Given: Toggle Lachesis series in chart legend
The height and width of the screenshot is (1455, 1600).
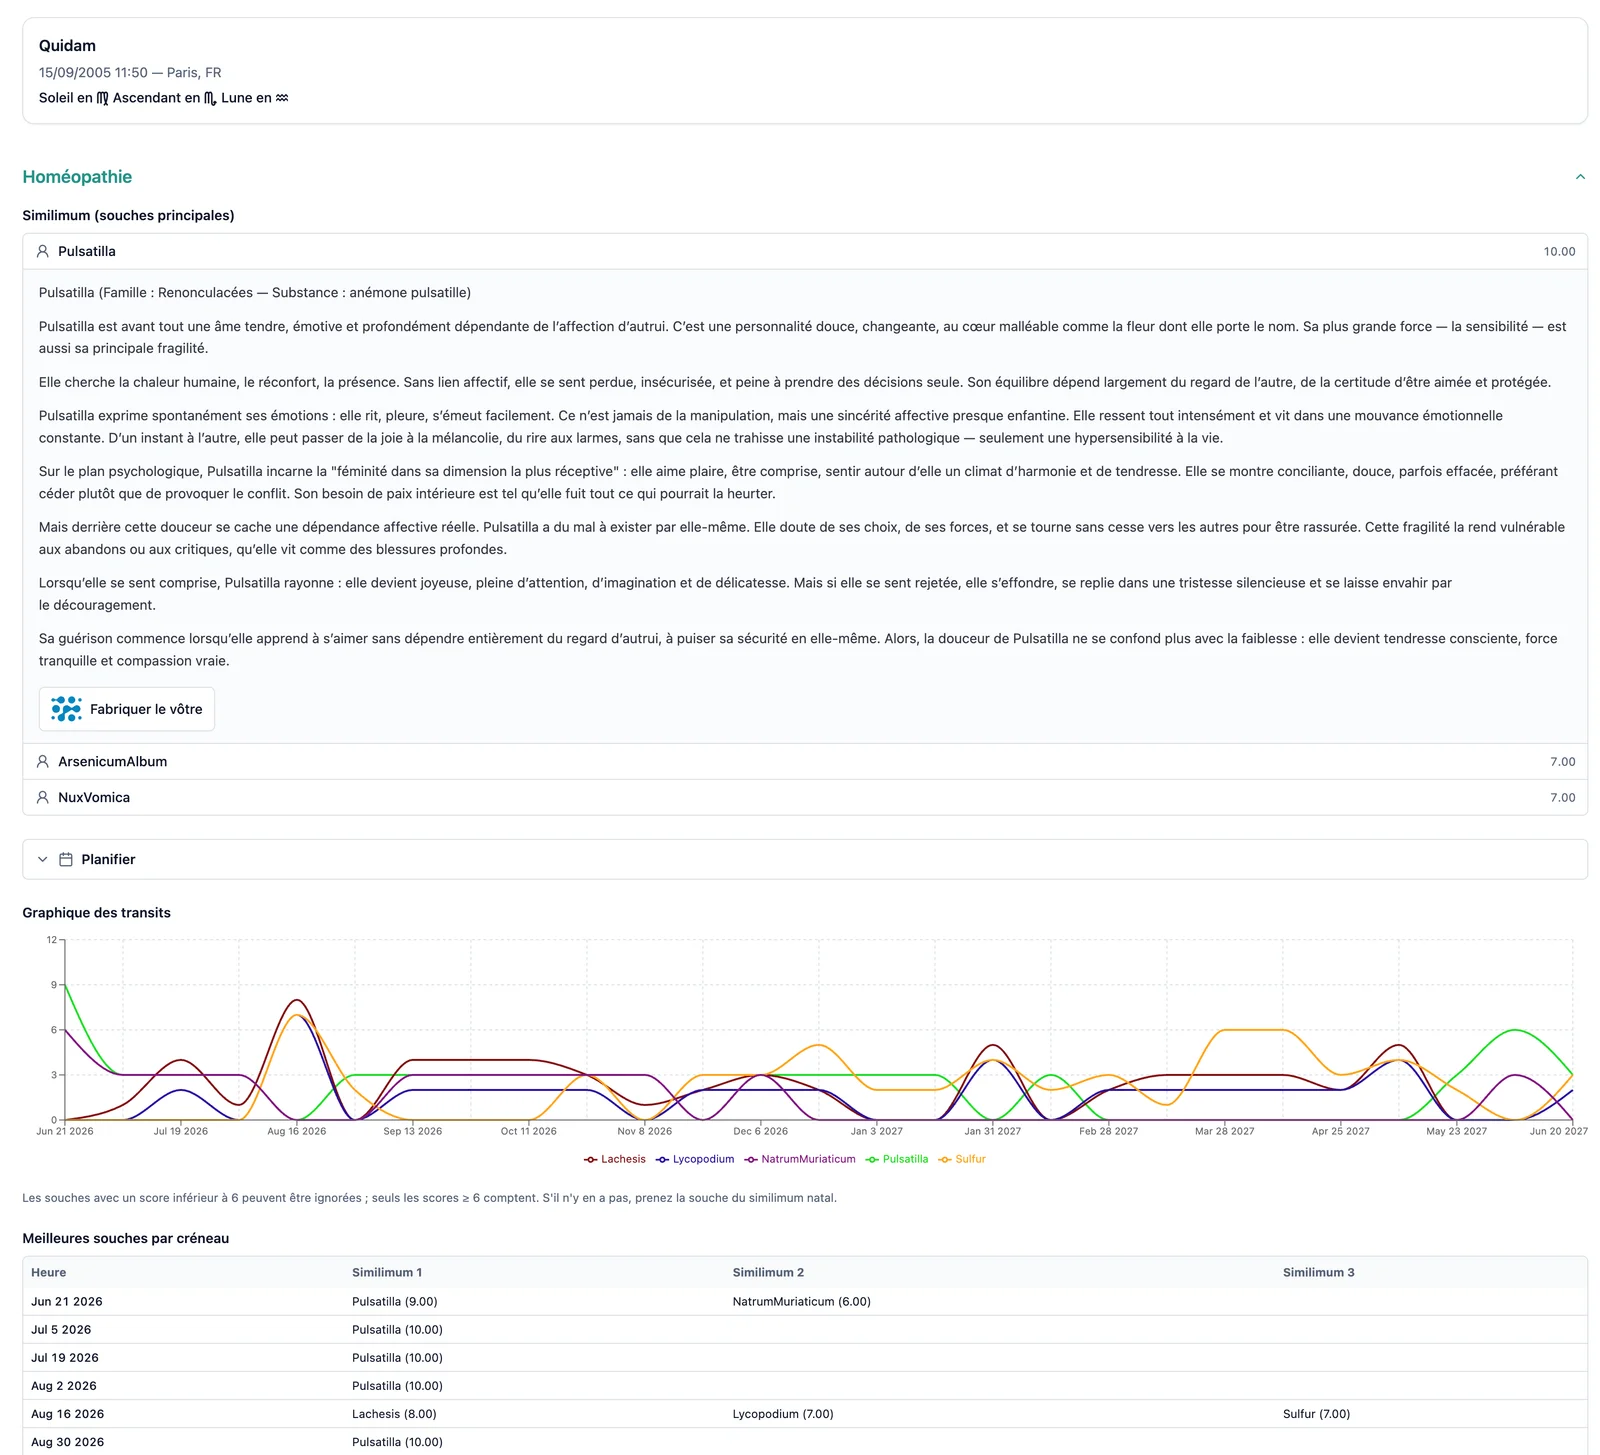Looking at the screenshot, I should [615, 1159].
